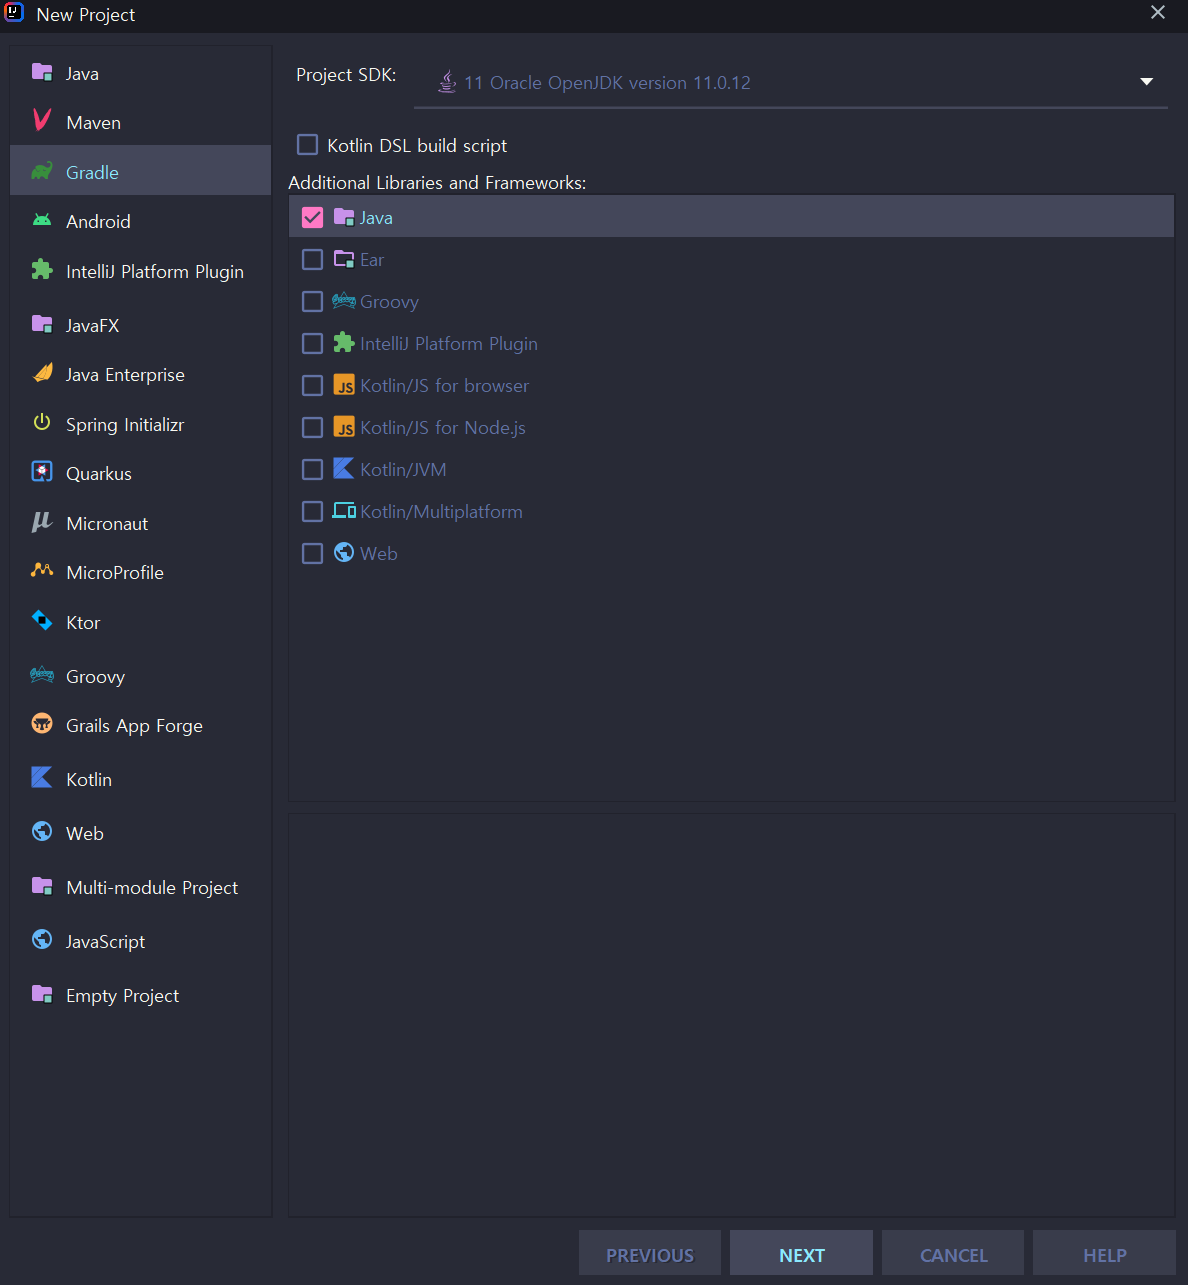Click the Kotlin/Multiplatform icon
This screenshot has width=1188, height=1285.
tap(344, 511)
